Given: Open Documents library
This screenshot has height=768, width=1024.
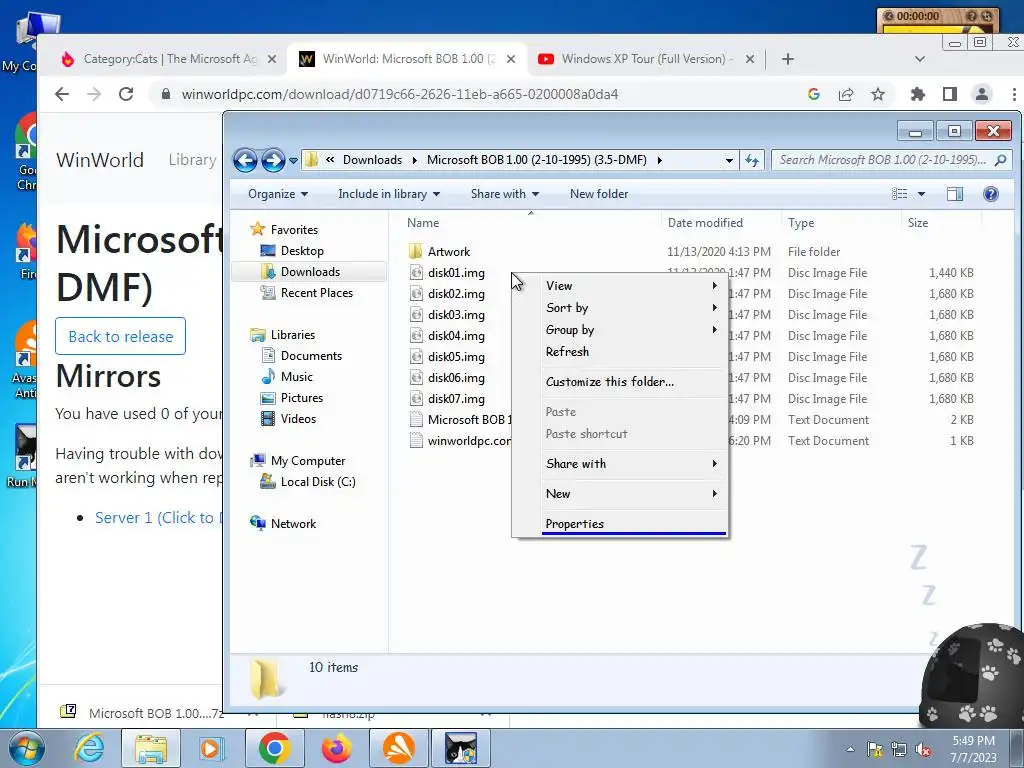Looking at the screenshot, I should coord(302,356).
